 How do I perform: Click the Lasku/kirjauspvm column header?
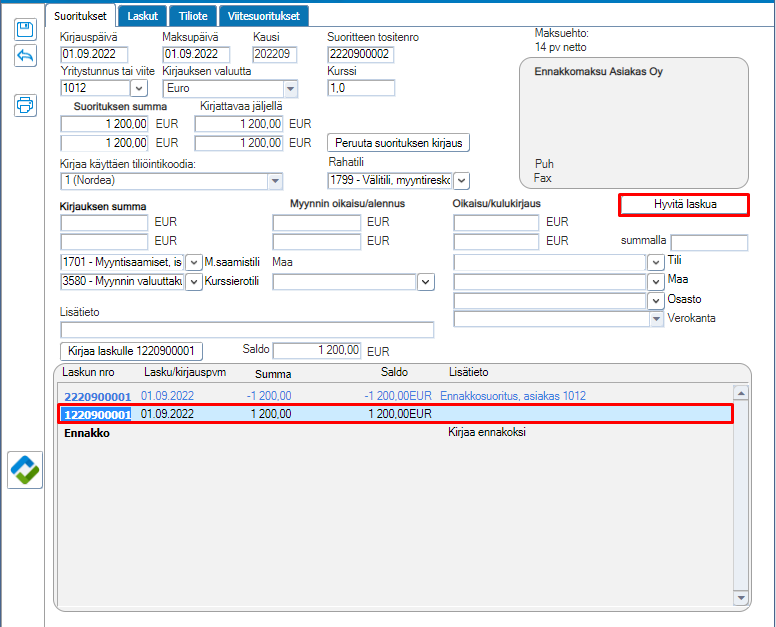pos(185,372)
